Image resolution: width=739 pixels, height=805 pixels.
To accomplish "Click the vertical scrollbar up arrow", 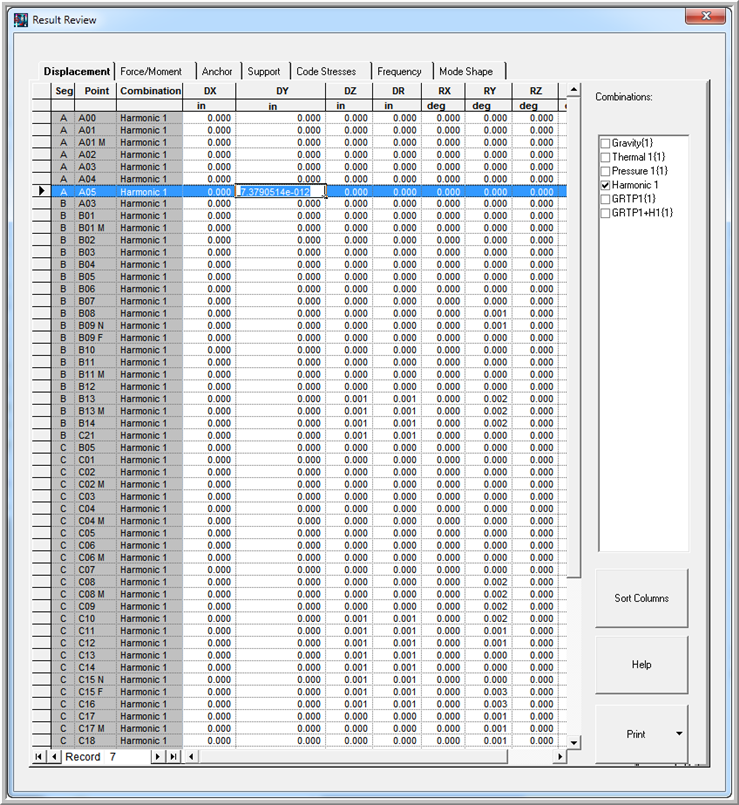I will pyautogui.click(x=574, y=90).
